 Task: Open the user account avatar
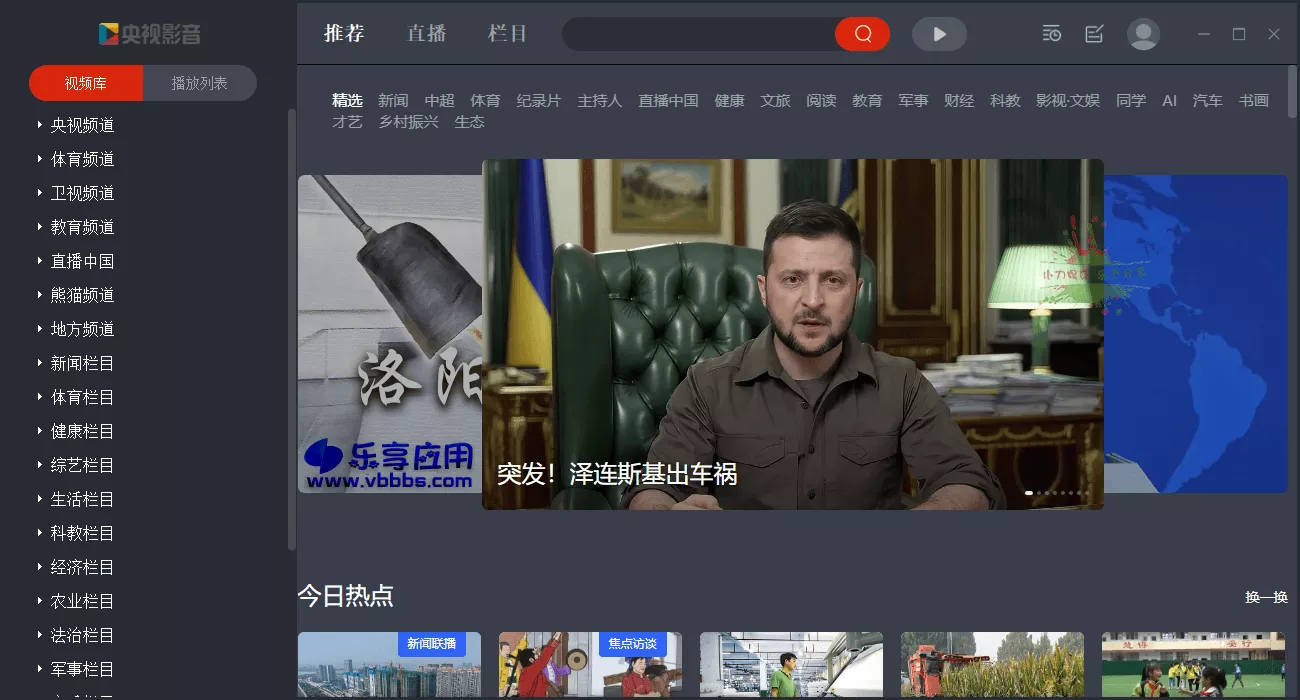tap(1143, 33)
